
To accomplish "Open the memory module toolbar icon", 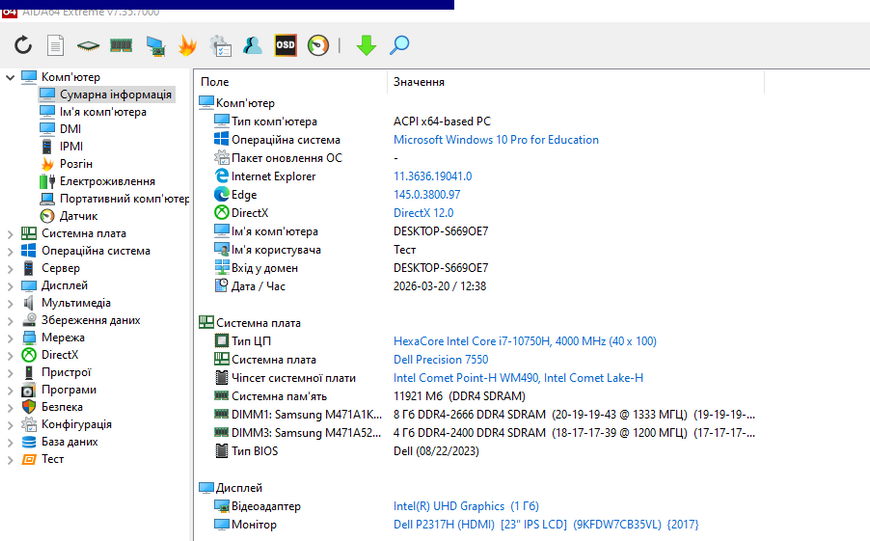I will [121, 45].
